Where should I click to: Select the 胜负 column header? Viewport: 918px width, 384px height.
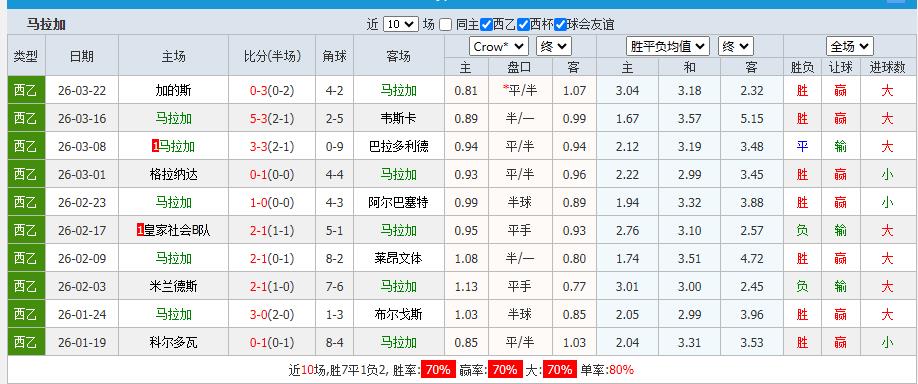802,67
